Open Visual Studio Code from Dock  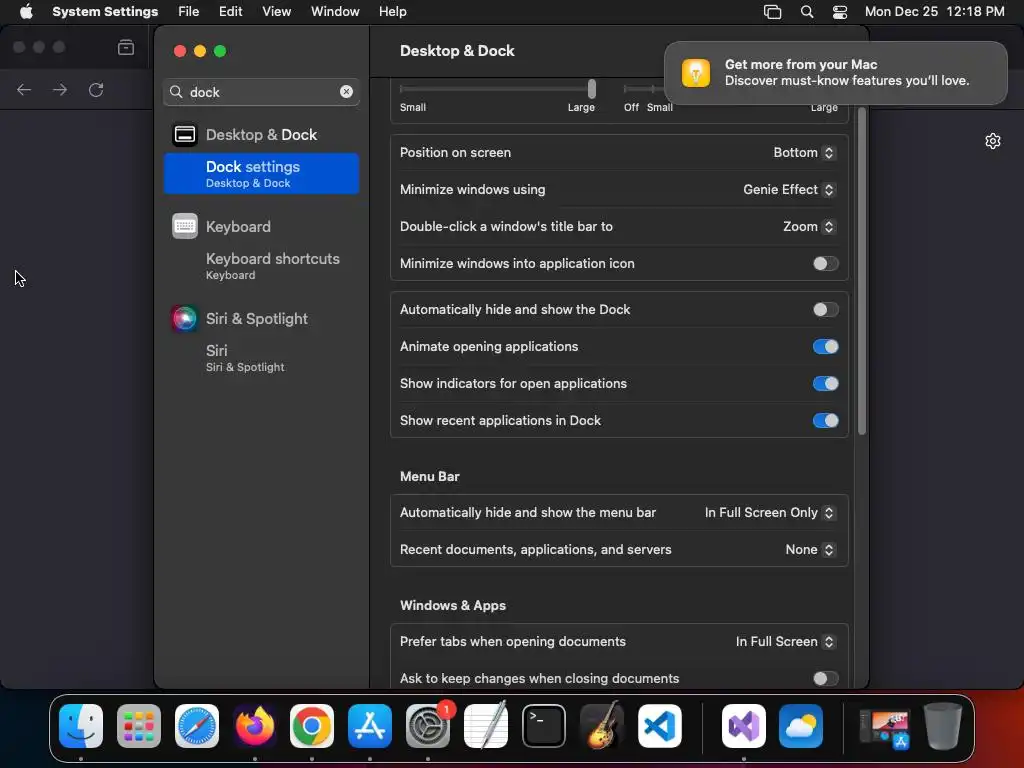pos(660,726)
